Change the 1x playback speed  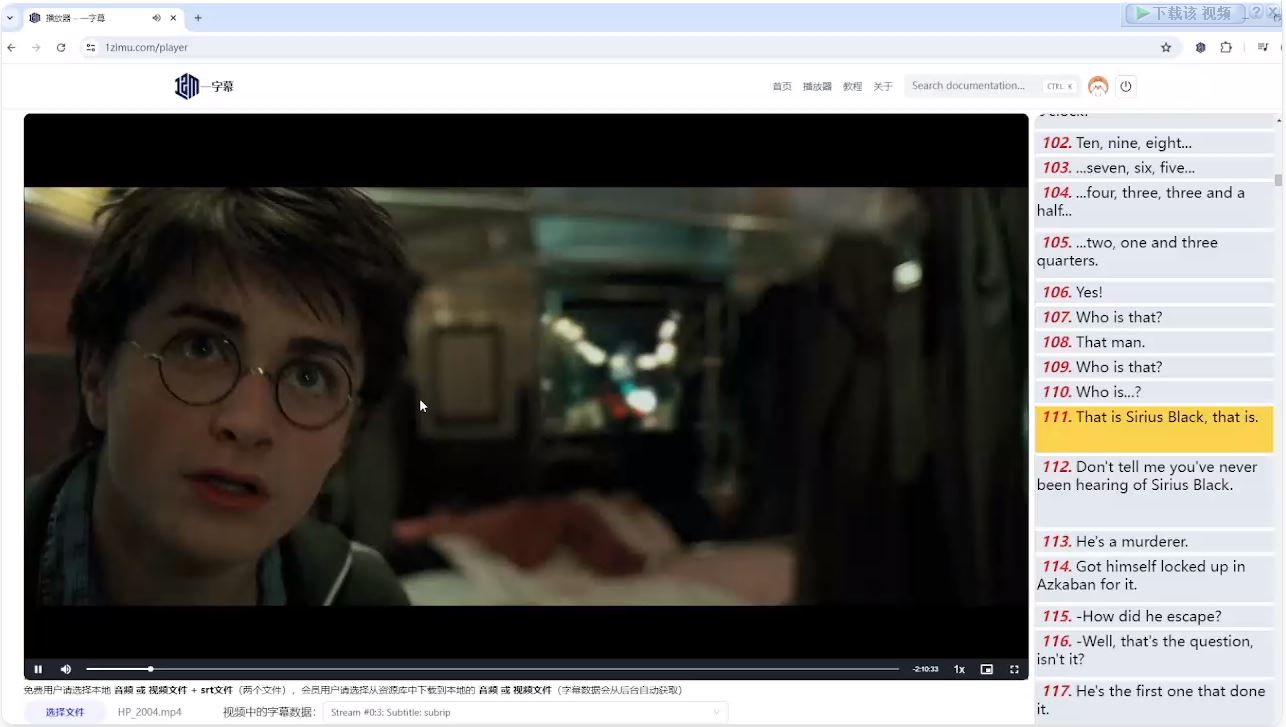pos(959,669)
